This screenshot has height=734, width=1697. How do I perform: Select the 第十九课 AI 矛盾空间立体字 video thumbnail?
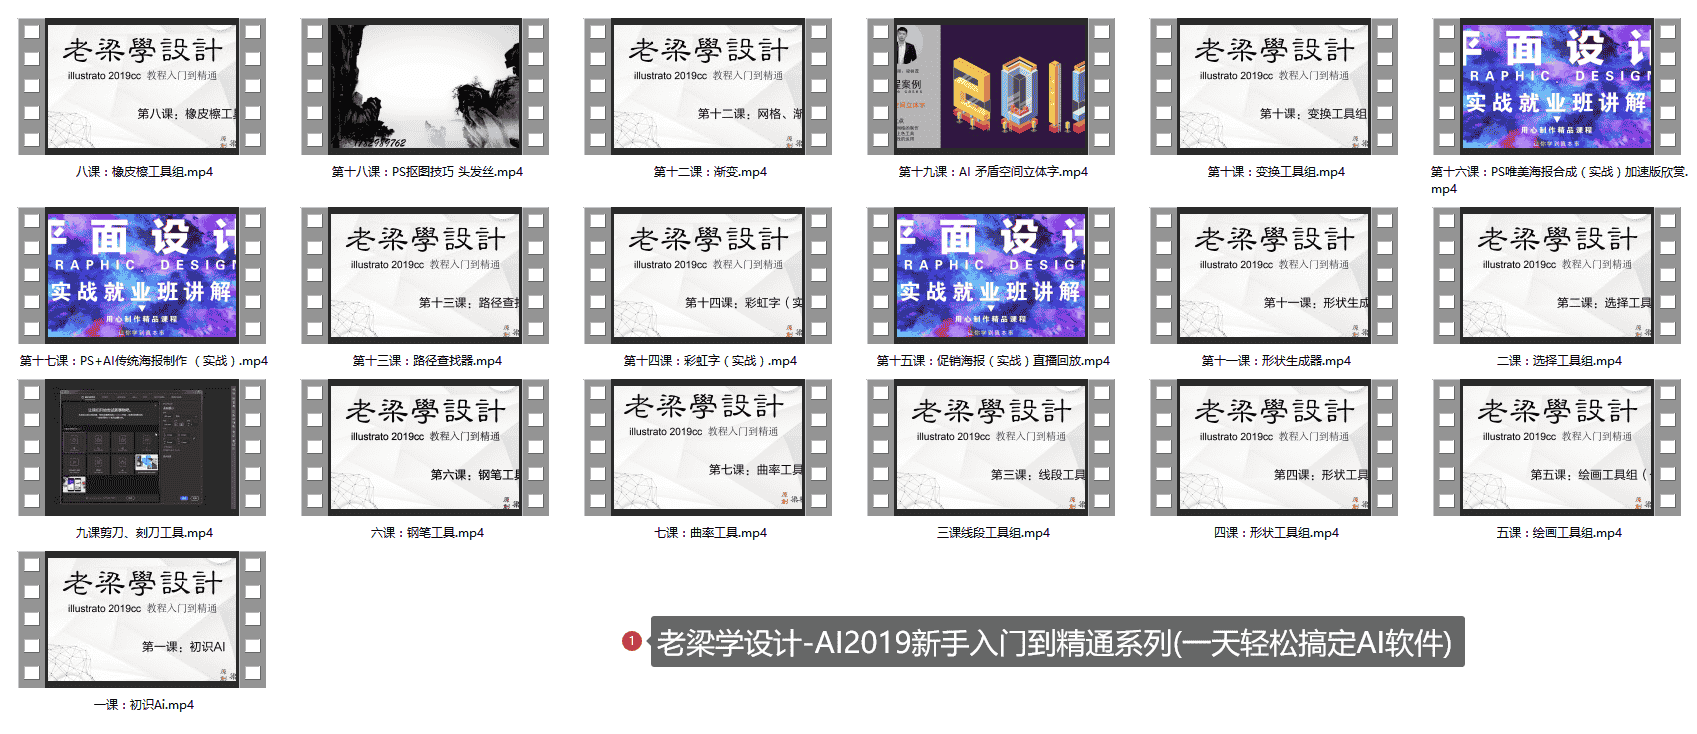pyautogui.click(x=991, y=86)
